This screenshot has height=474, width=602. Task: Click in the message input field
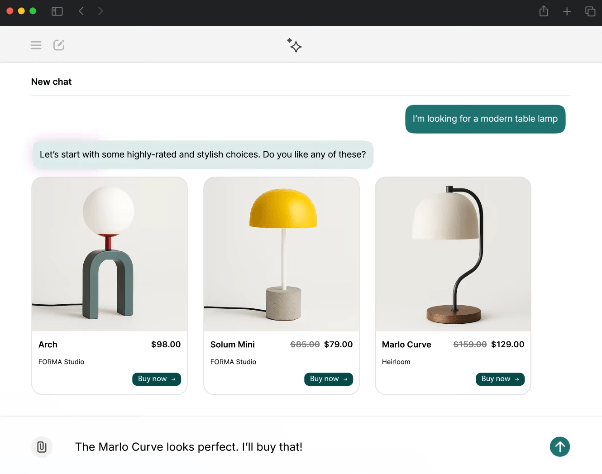(x=303, y=447)
